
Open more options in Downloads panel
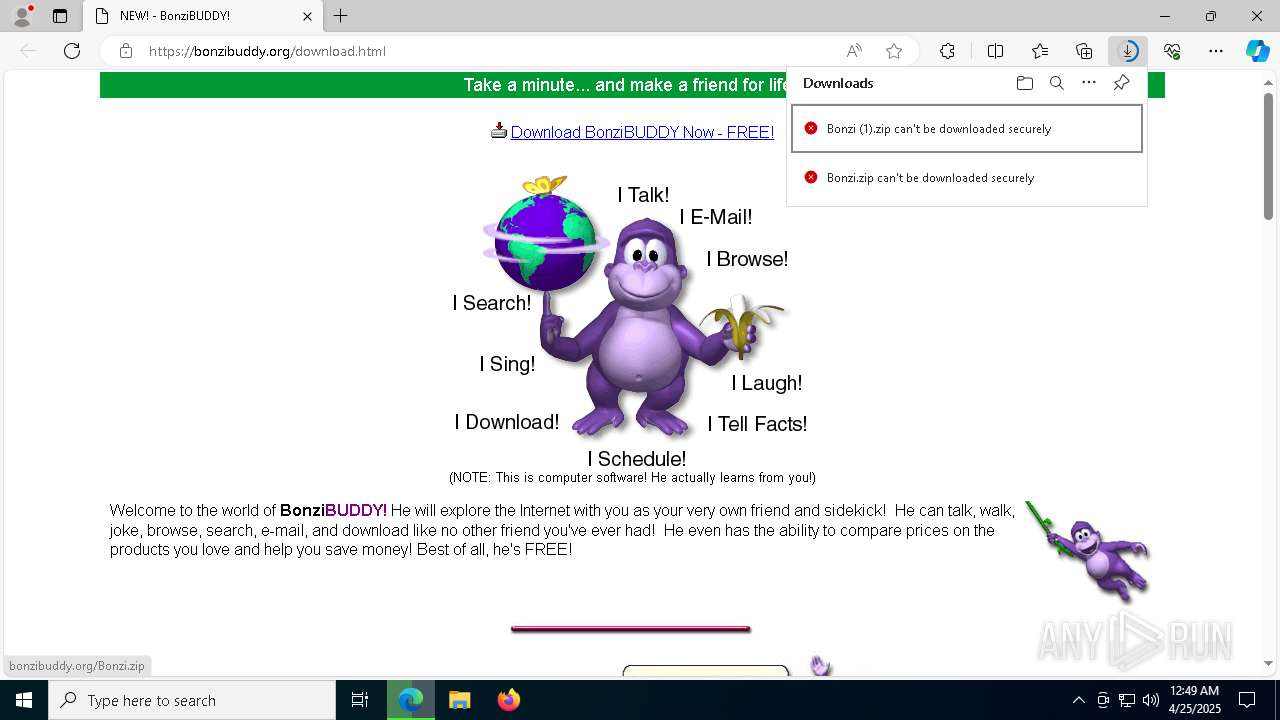click(1089, 83)
